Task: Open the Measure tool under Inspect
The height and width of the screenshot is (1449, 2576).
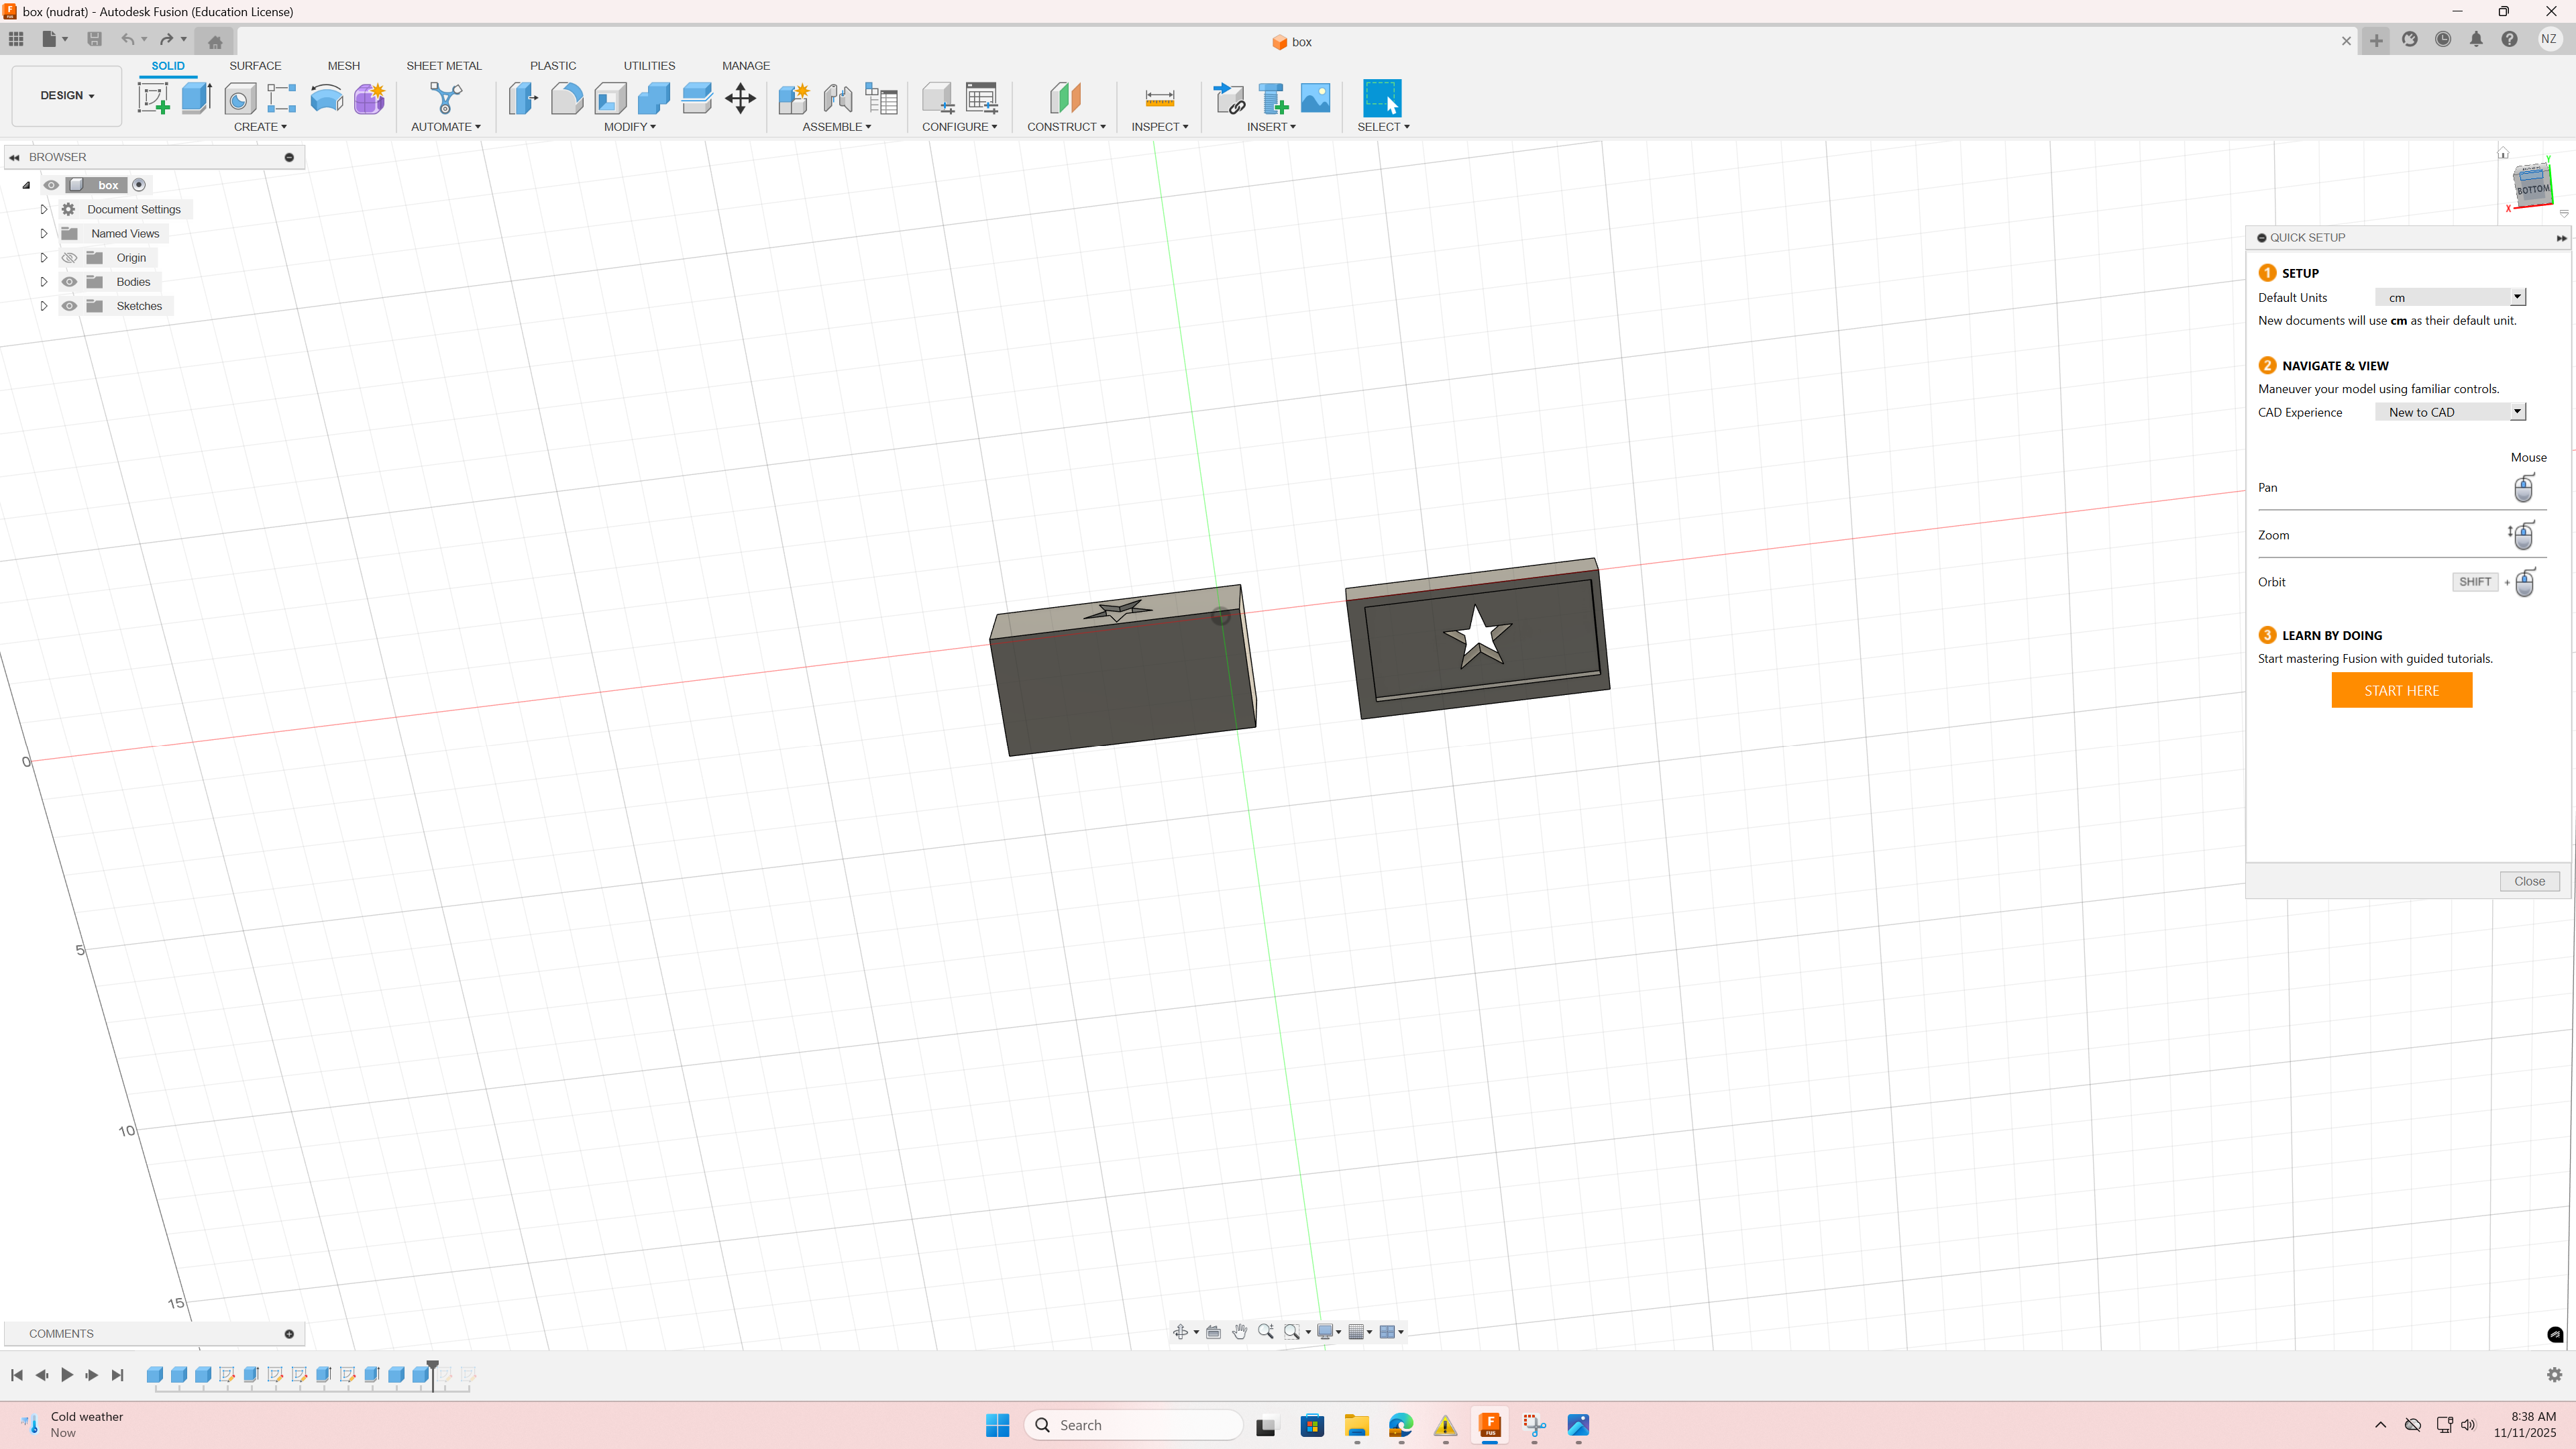Action: click(x=1159, y=98)
